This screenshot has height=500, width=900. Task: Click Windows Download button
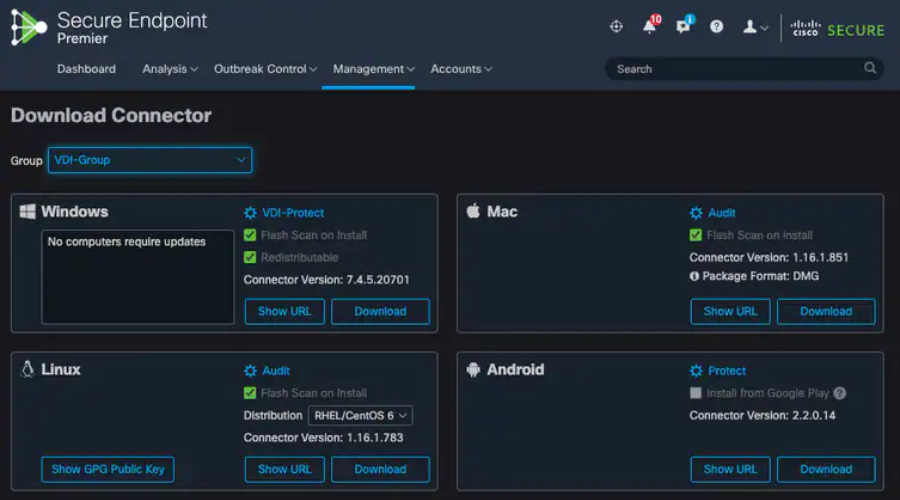tap(380, 311)
